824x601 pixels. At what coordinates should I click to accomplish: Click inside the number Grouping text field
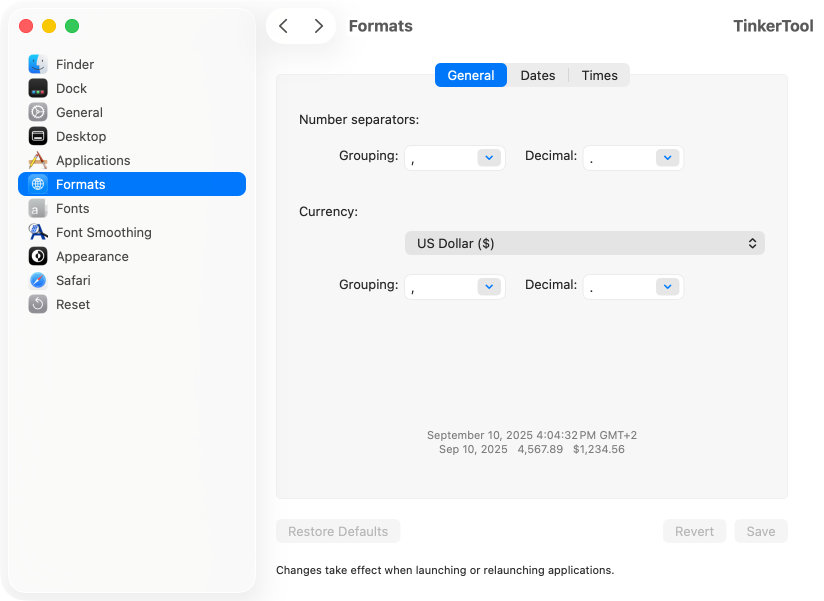pos(440,157)
